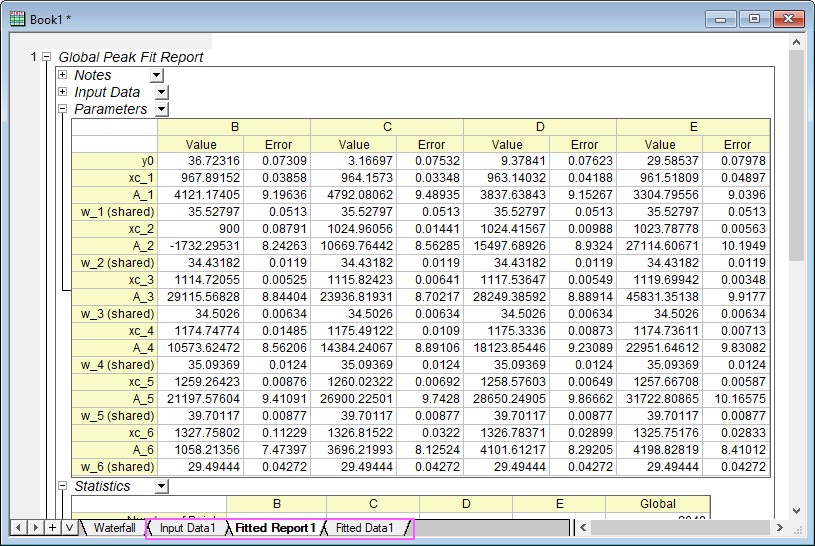The width and height of the screenshot is (815, 546).
Task: Click the add new sheet plus button
Action: [x=52, y=527]
